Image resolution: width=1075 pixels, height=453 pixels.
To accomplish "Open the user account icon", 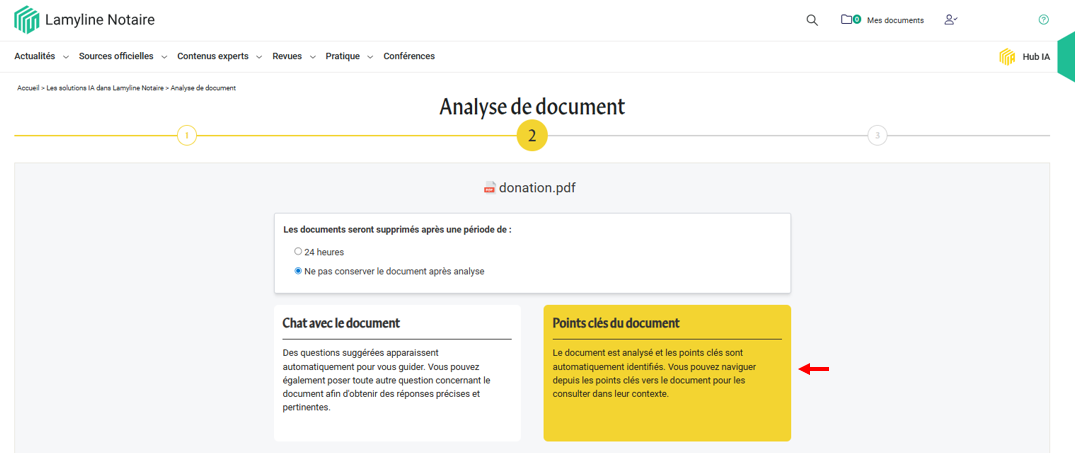I will click(950, 20).
